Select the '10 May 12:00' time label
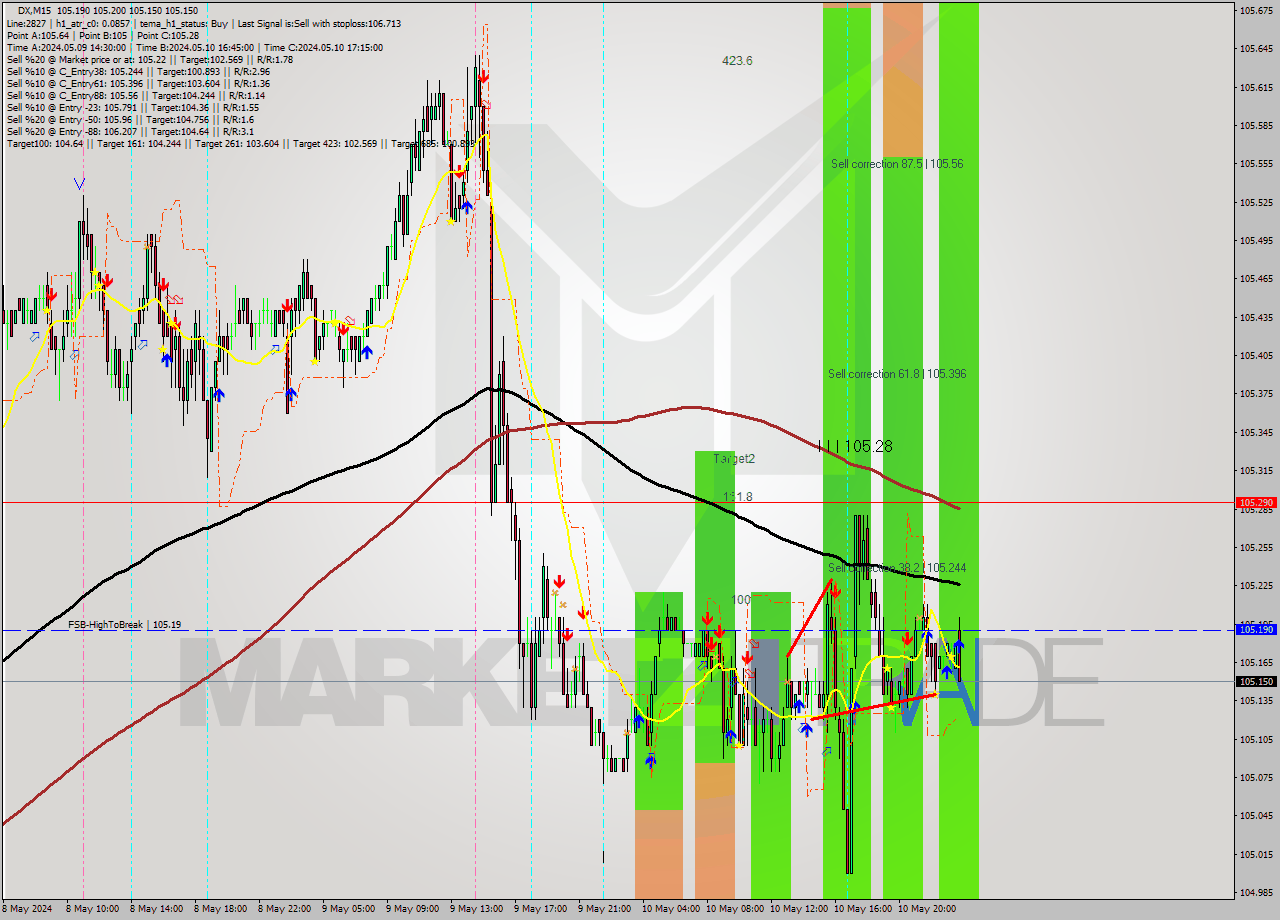 799,909
